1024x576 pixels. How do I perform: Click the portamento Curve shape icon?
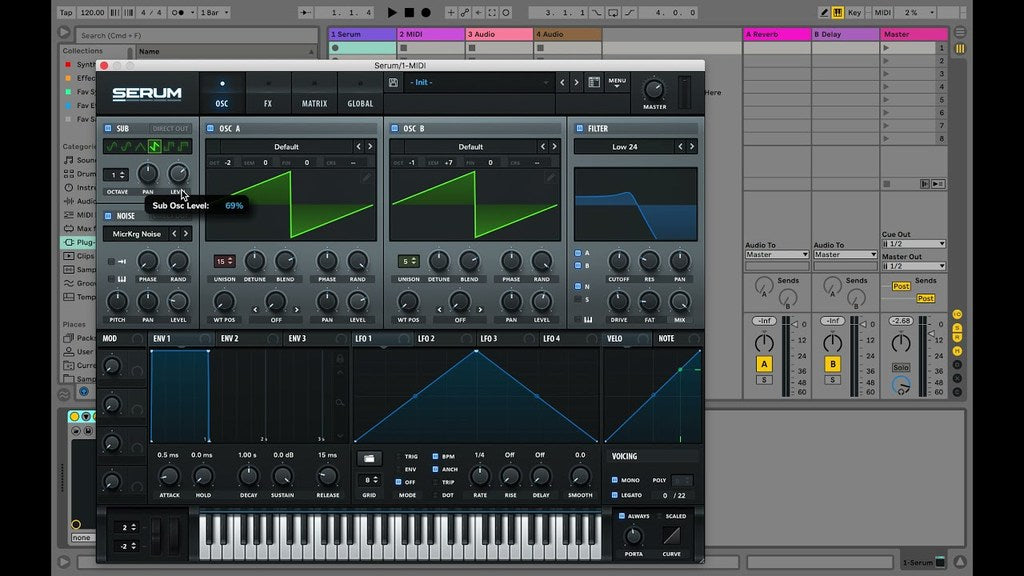(671, 535)
